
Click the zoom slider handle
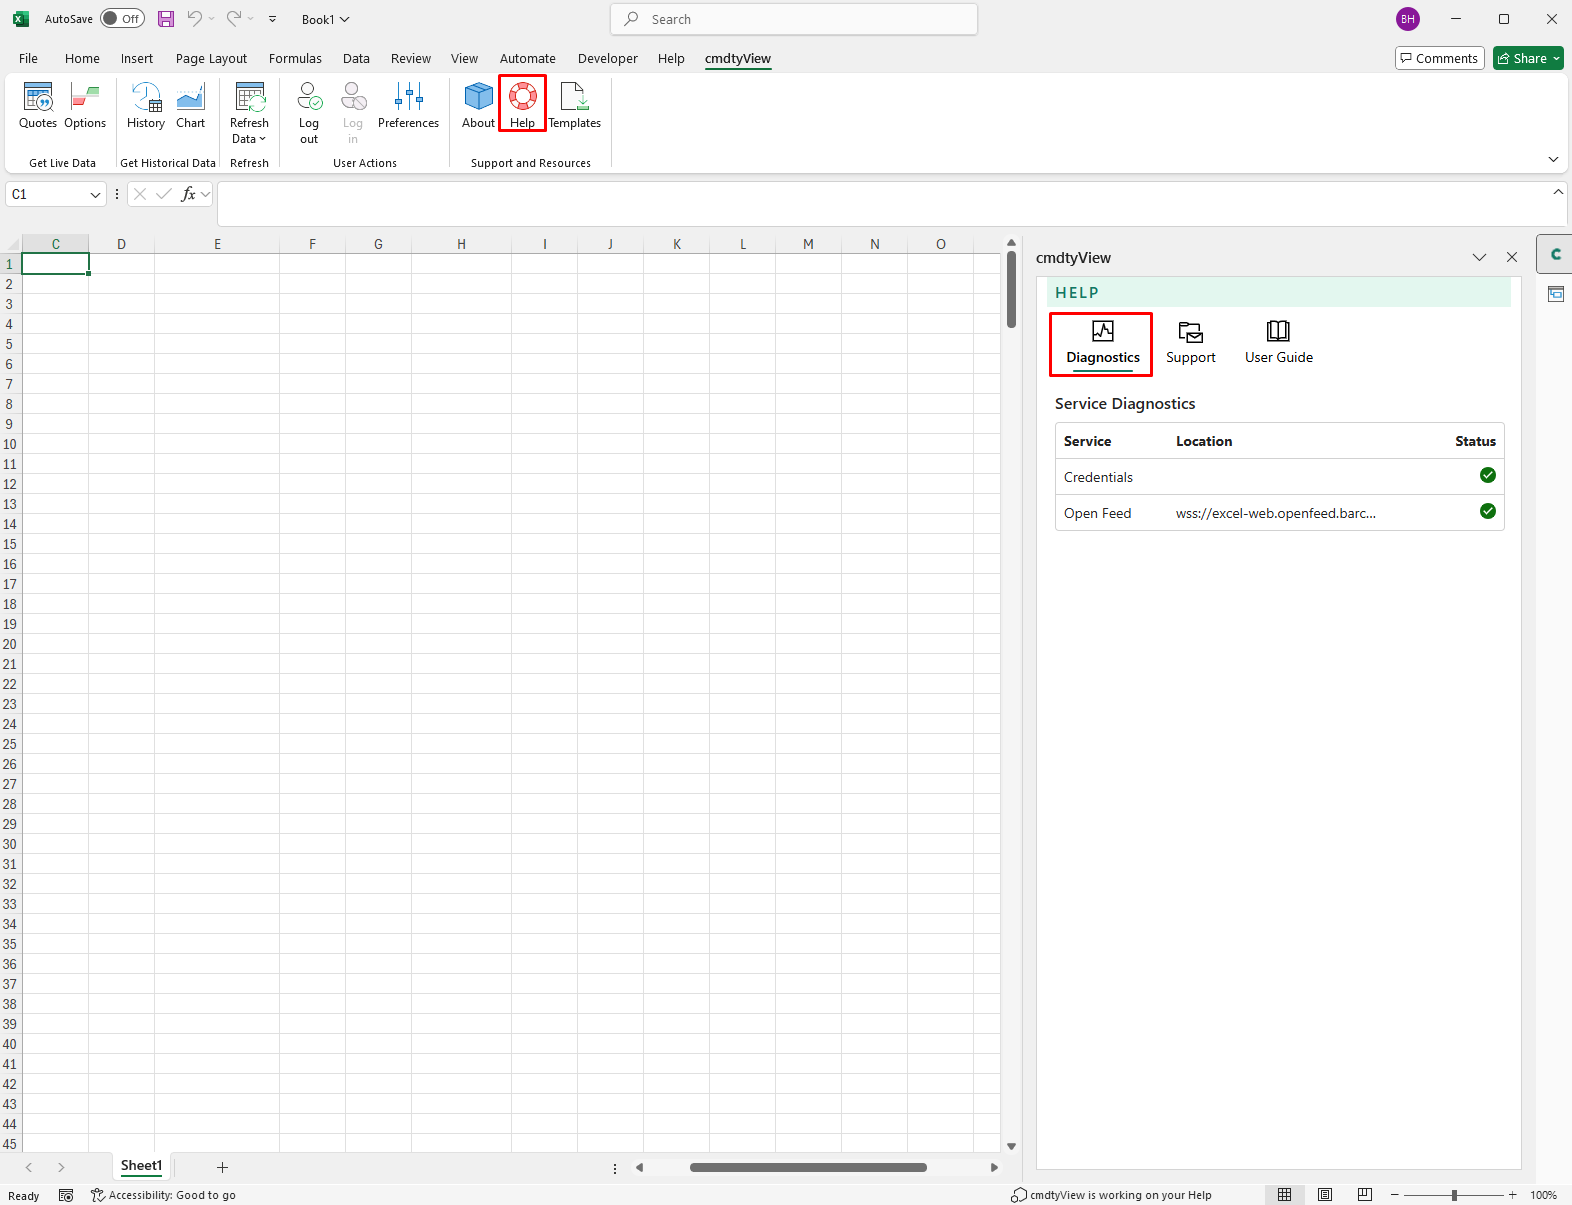pos(1454,1195)
